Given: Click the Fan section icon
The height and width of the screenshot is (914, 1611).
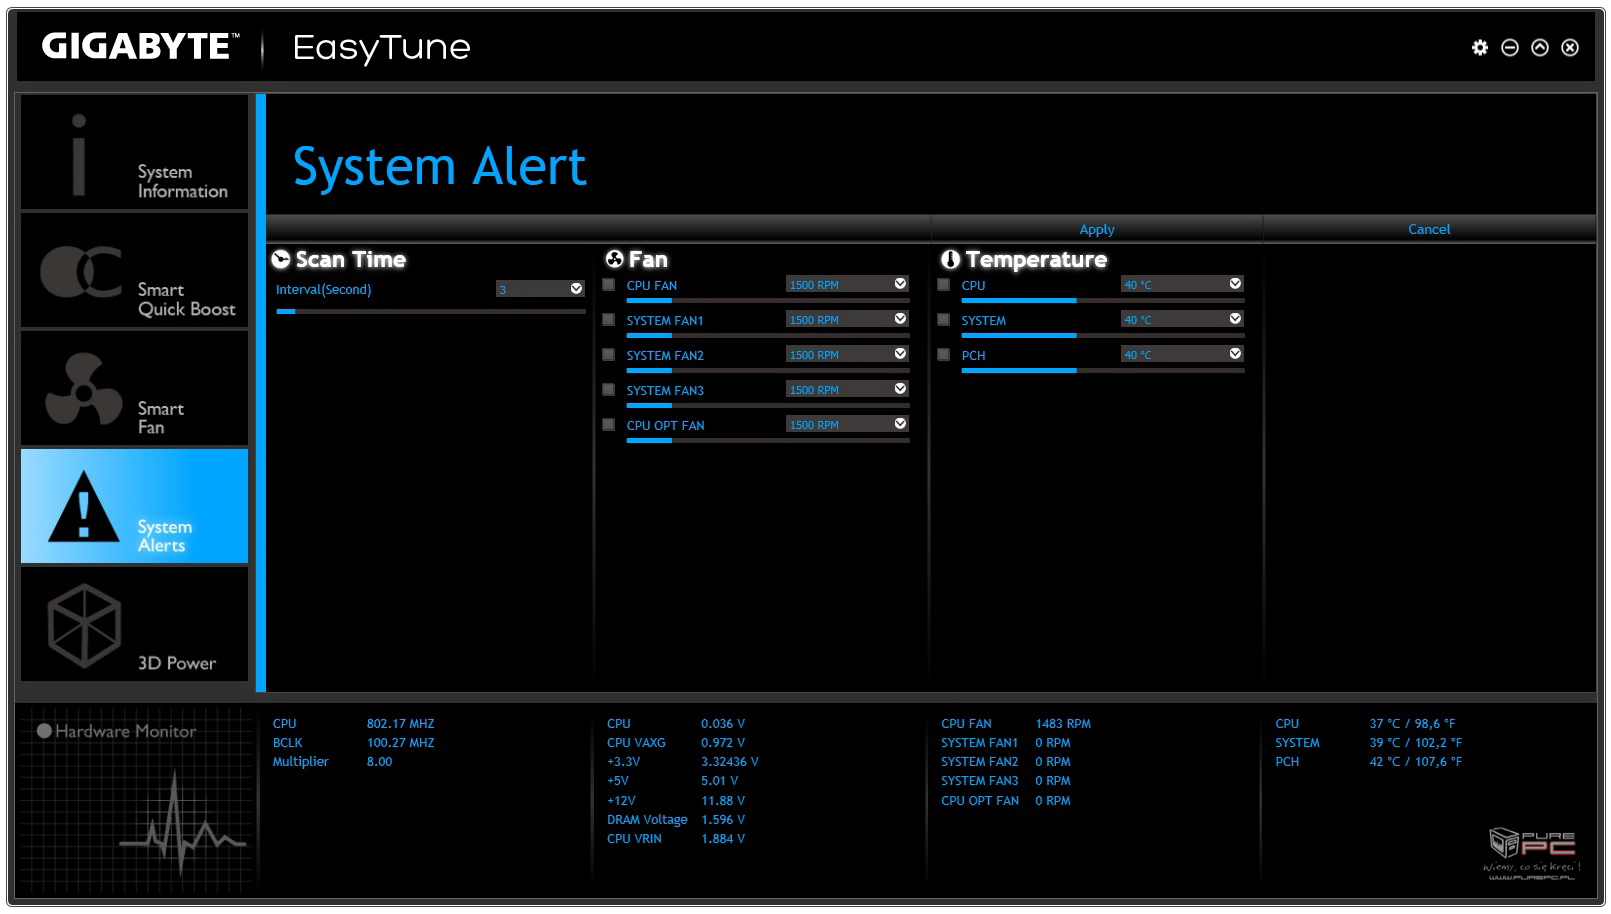Looking at the screenshot, I should (x=615, y=259).
